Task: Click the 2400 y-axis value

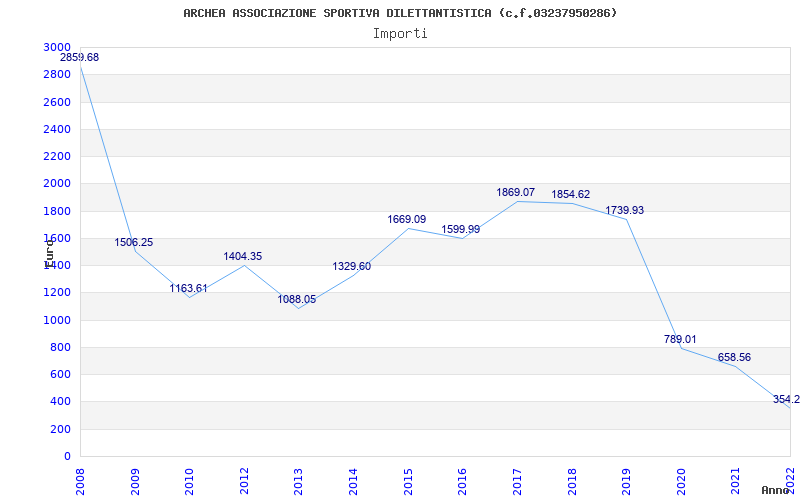Action: click(x=57, y=130)
